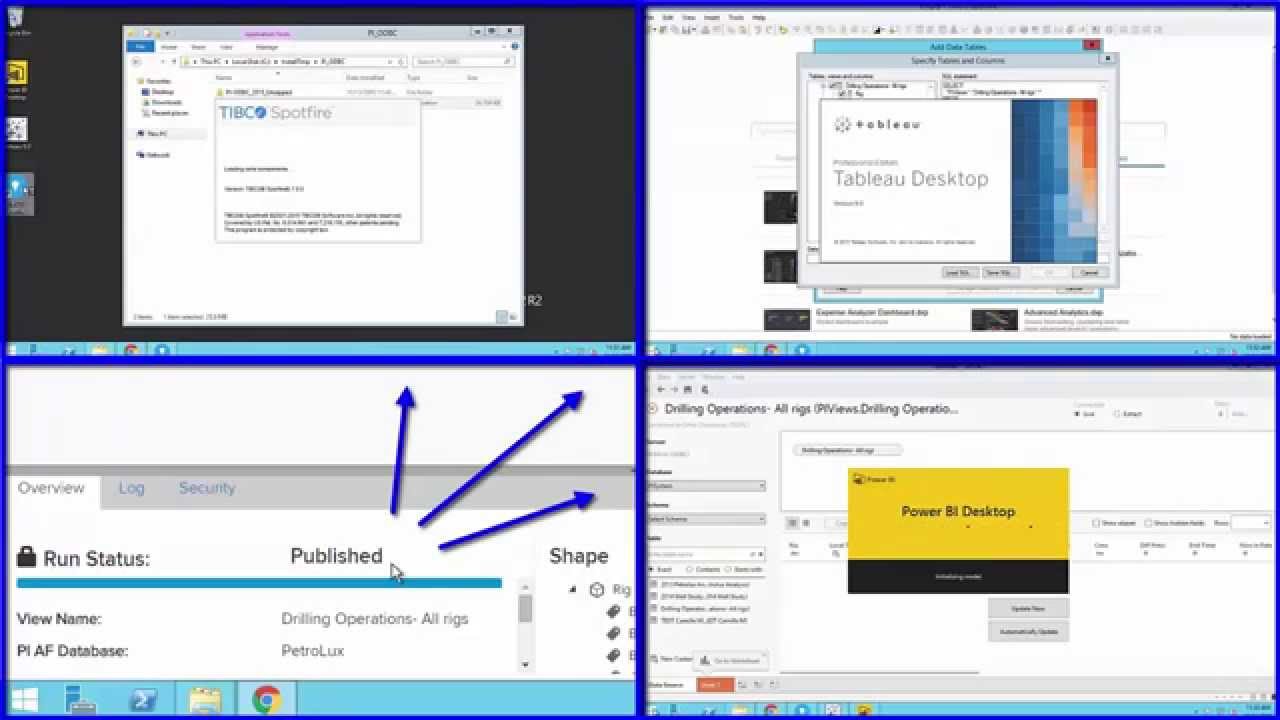This screenshot has width=1280, height=720.
Task: Open Server Manager from the large taskbar
Action: 80,700
